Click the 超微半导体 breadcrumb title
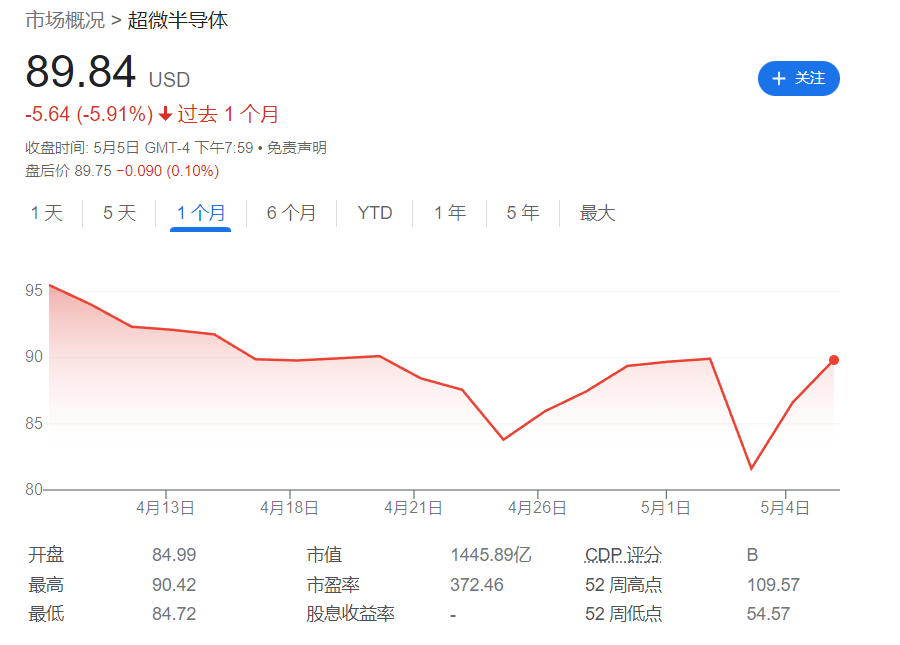 [178, 20]
